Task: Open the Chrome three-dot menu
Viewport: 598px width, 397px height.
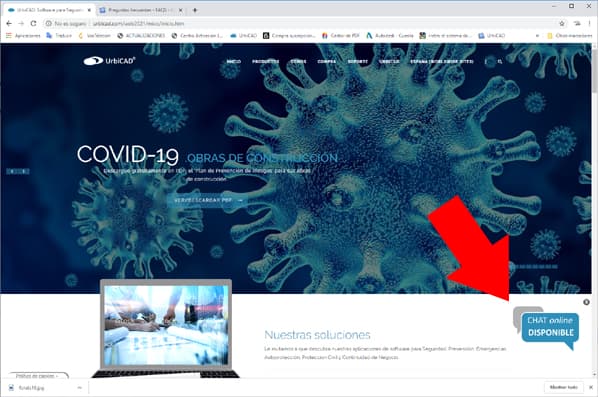Action: tap(590, 24)
